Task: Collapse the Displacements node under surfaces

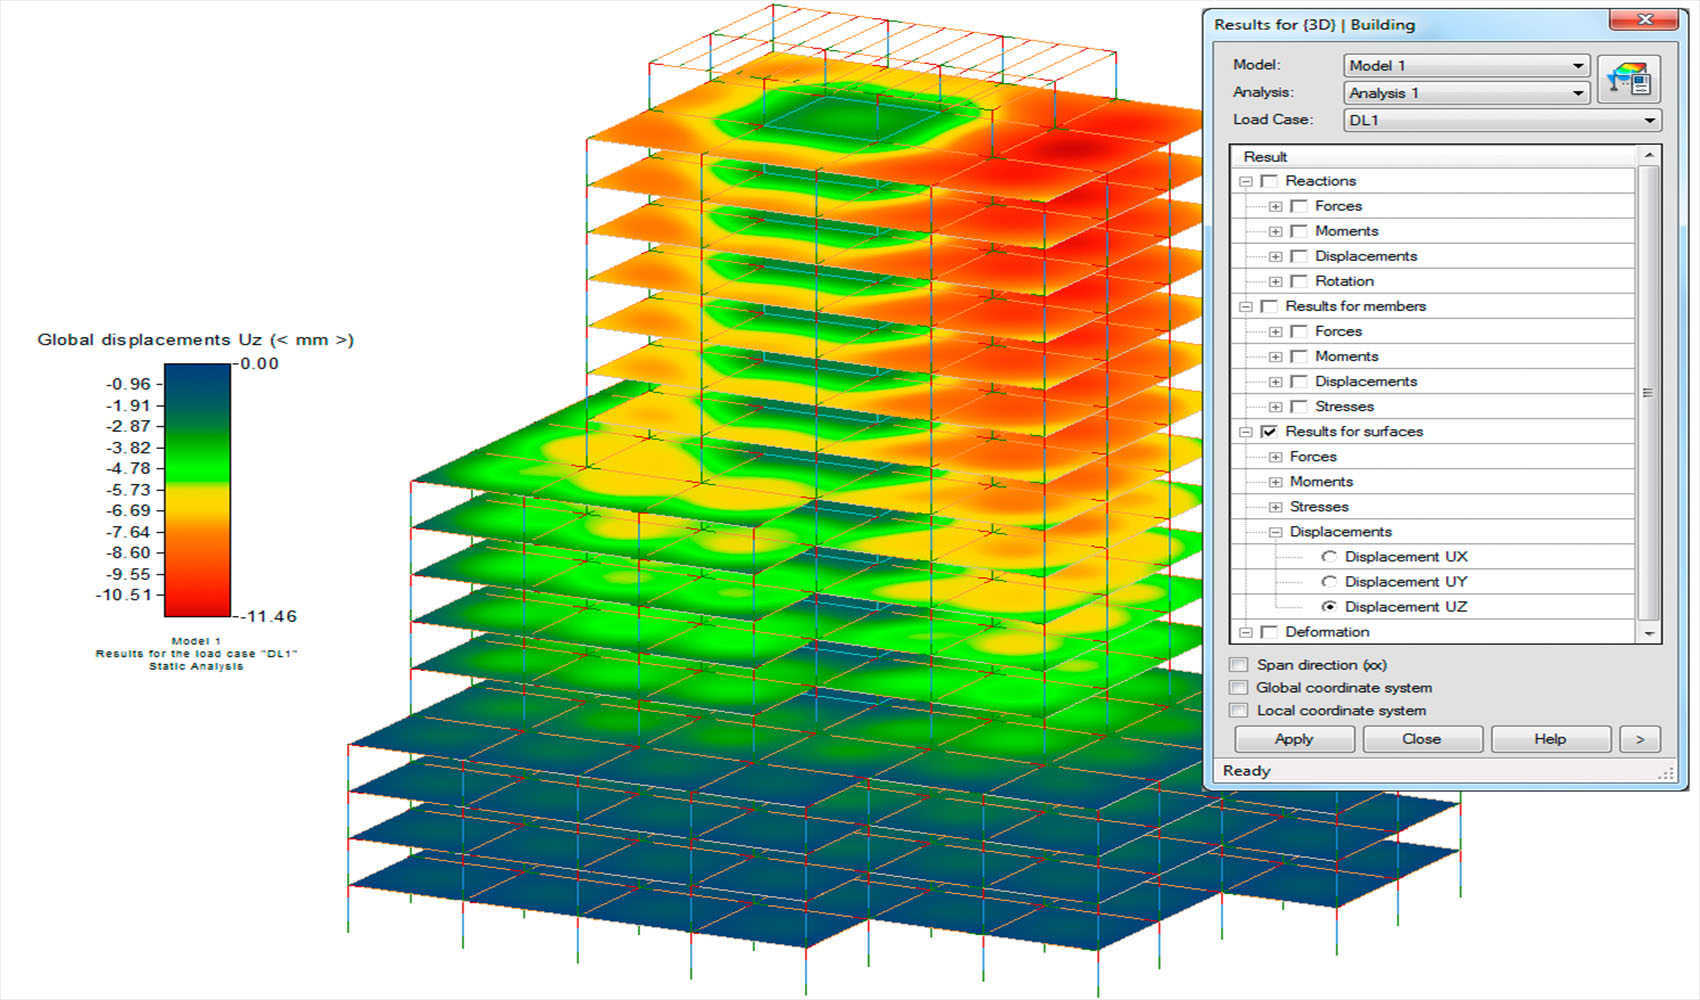Action: (1275, 531)
